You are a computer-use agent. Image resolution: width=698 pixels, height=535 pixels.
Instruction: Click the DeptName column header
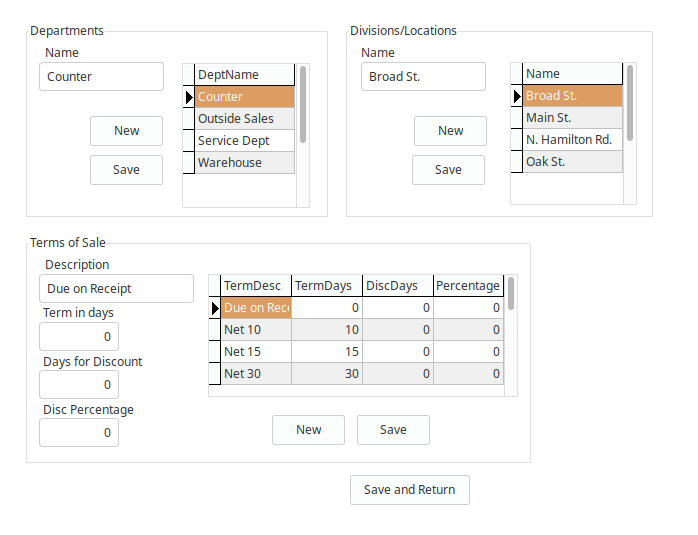(x=244, y=74)
